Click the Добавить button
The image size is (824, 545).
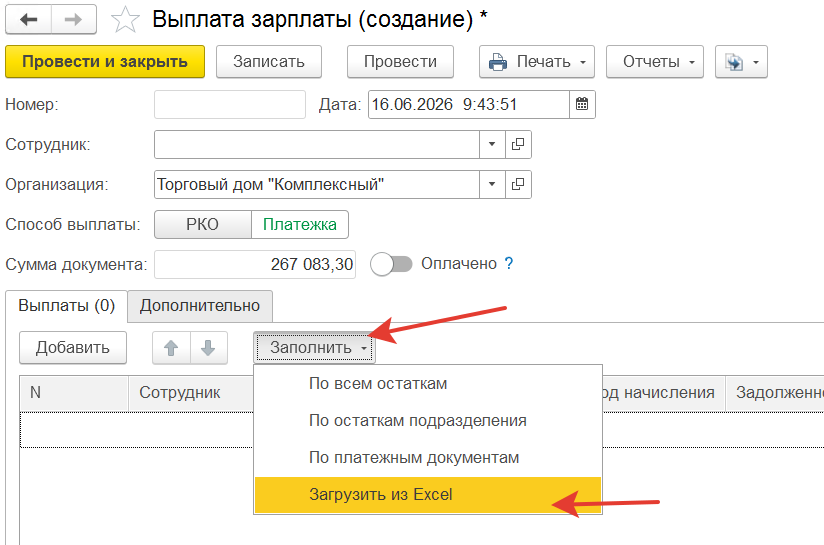pos(73,347)
